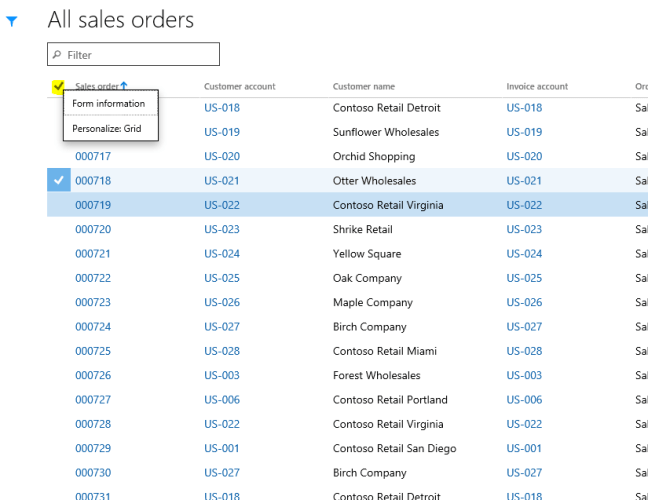The width and height of the screenshot is (648, 500).
Task: Open Customer name column header options
Action: [x=363, y=87]
